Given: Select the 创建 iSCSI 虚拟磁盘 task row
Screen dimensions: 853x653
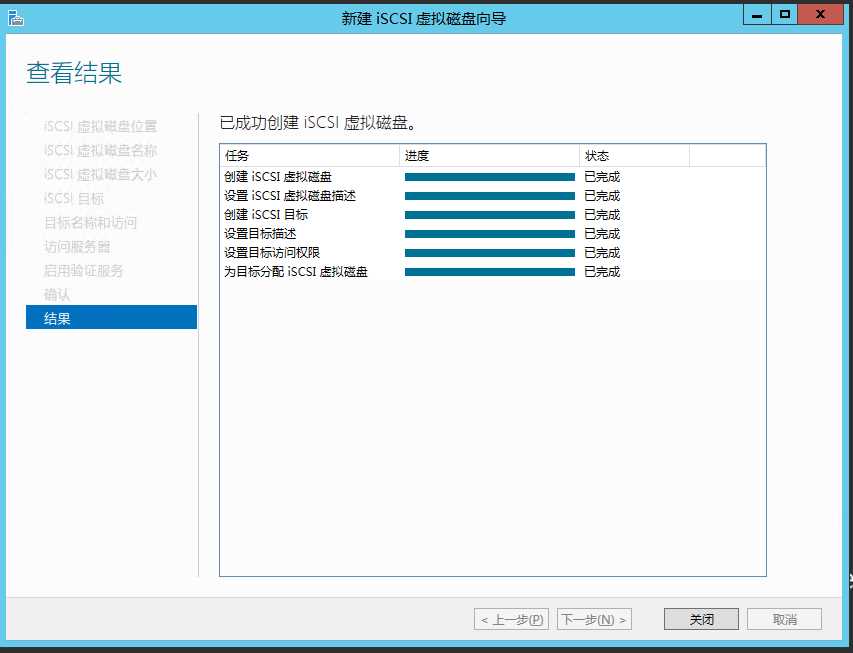Looking at the screenshot, I should click(x=493, y=177).
